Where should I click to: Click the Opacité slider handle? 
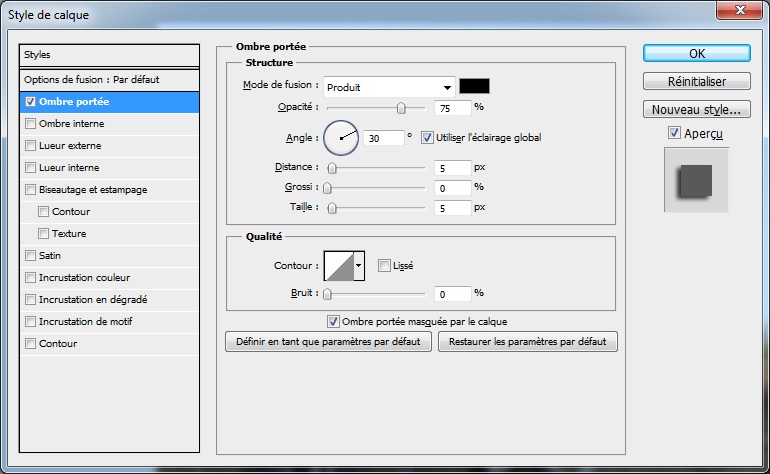[x=401, y=107]
